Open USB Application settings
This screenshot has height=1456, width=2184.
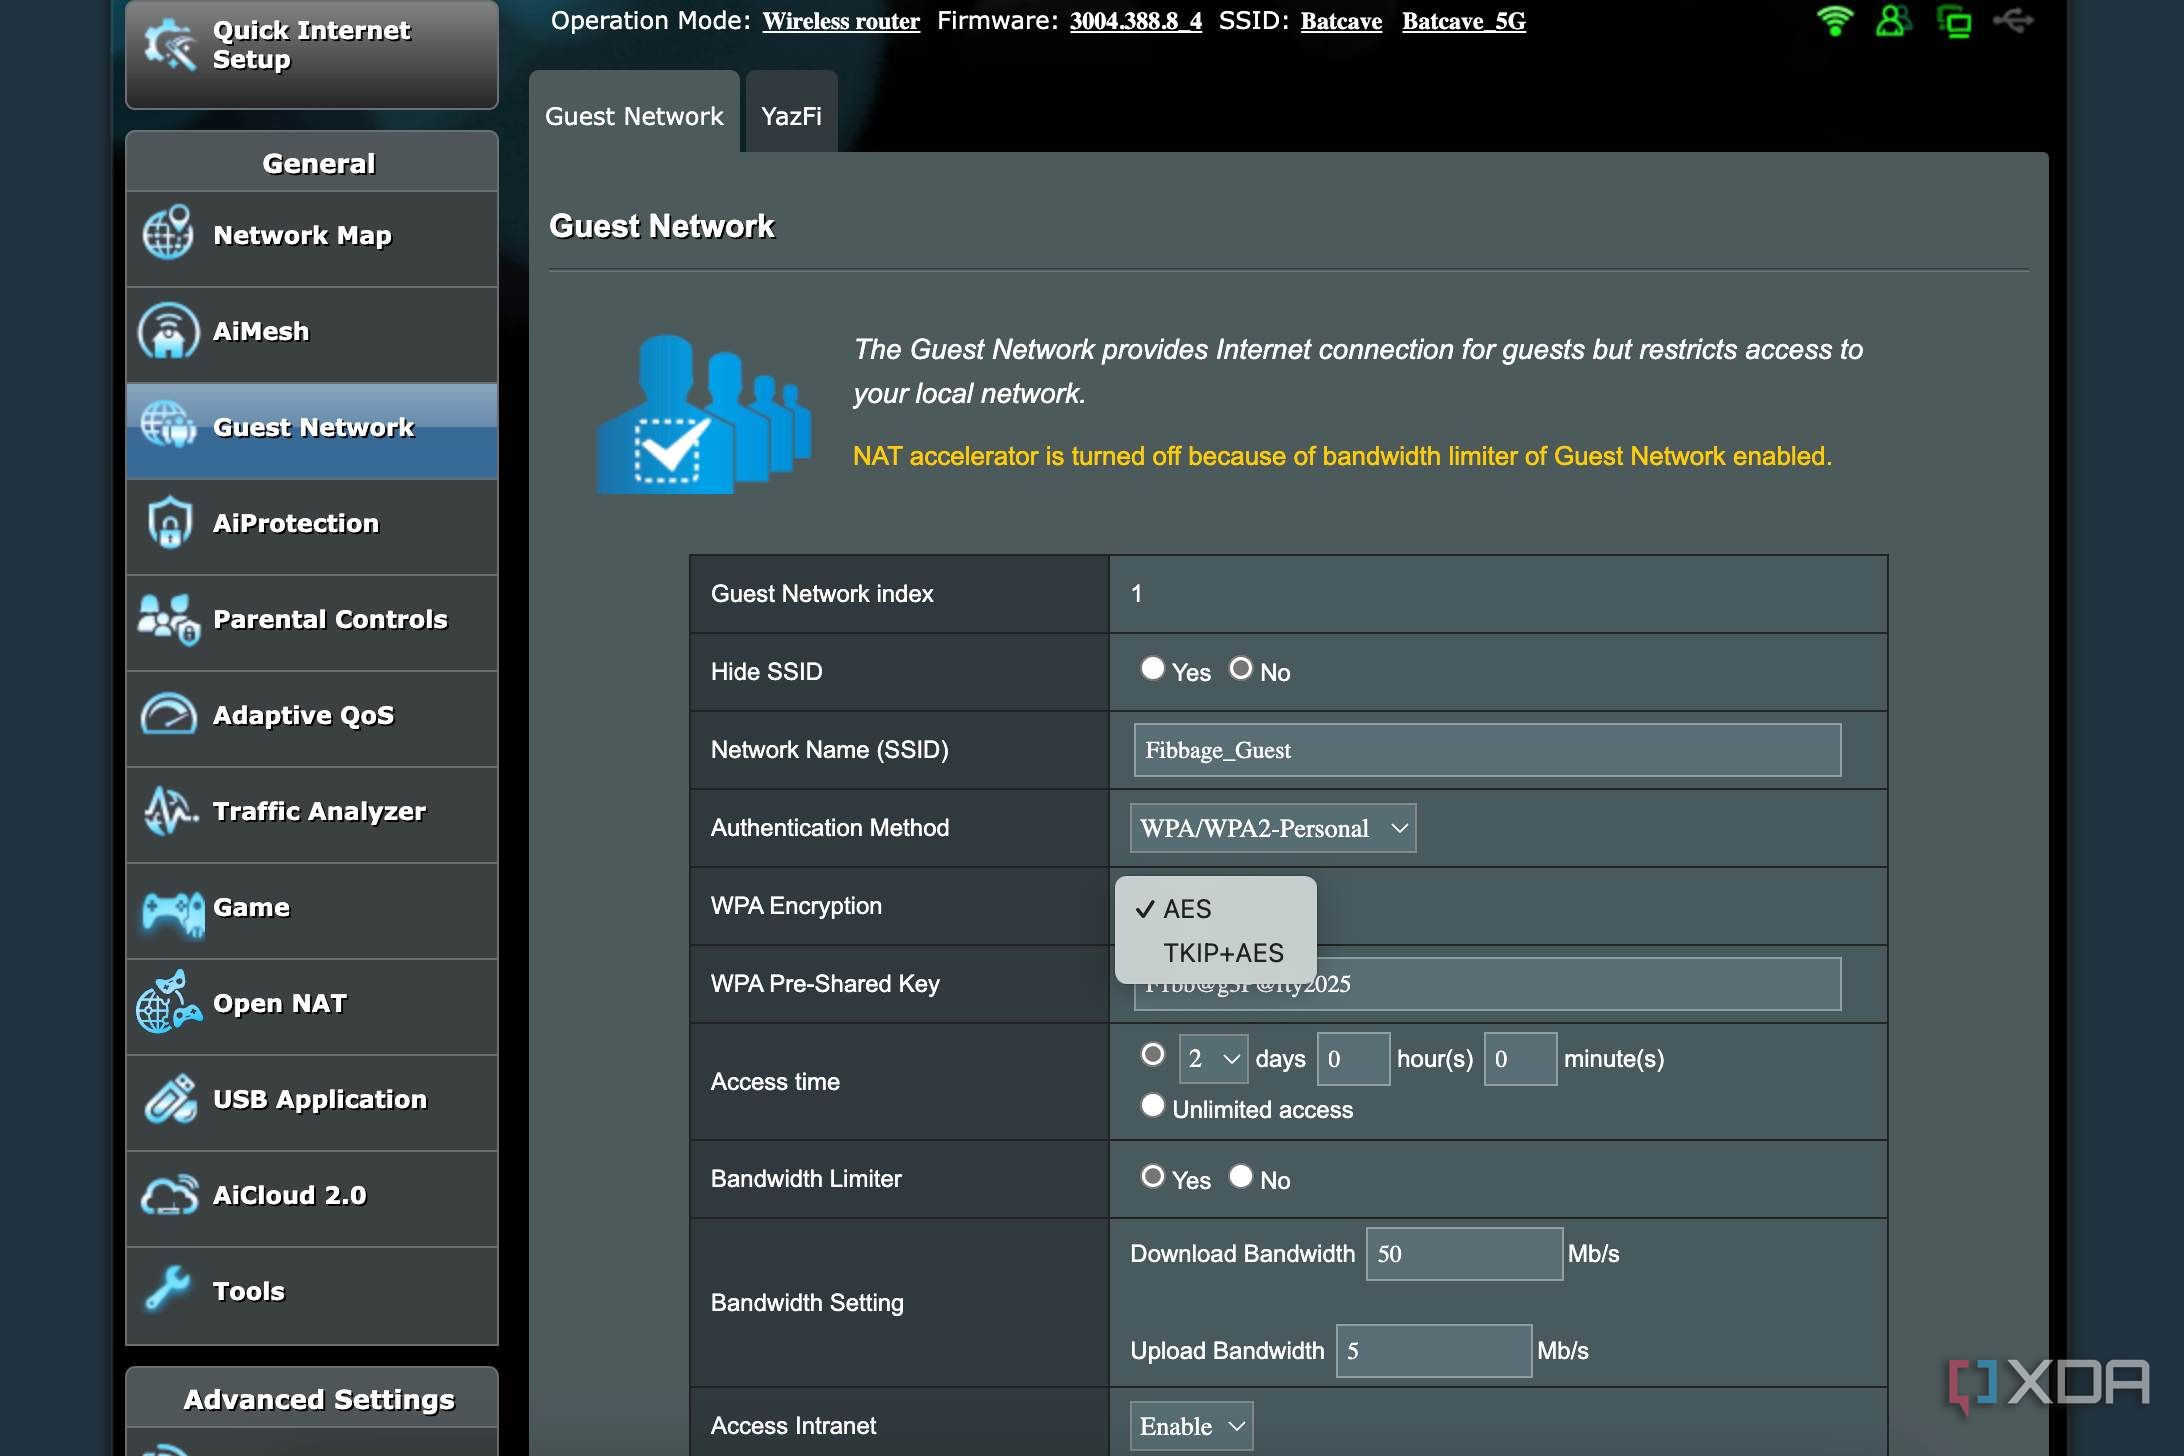click(318, 1099)
